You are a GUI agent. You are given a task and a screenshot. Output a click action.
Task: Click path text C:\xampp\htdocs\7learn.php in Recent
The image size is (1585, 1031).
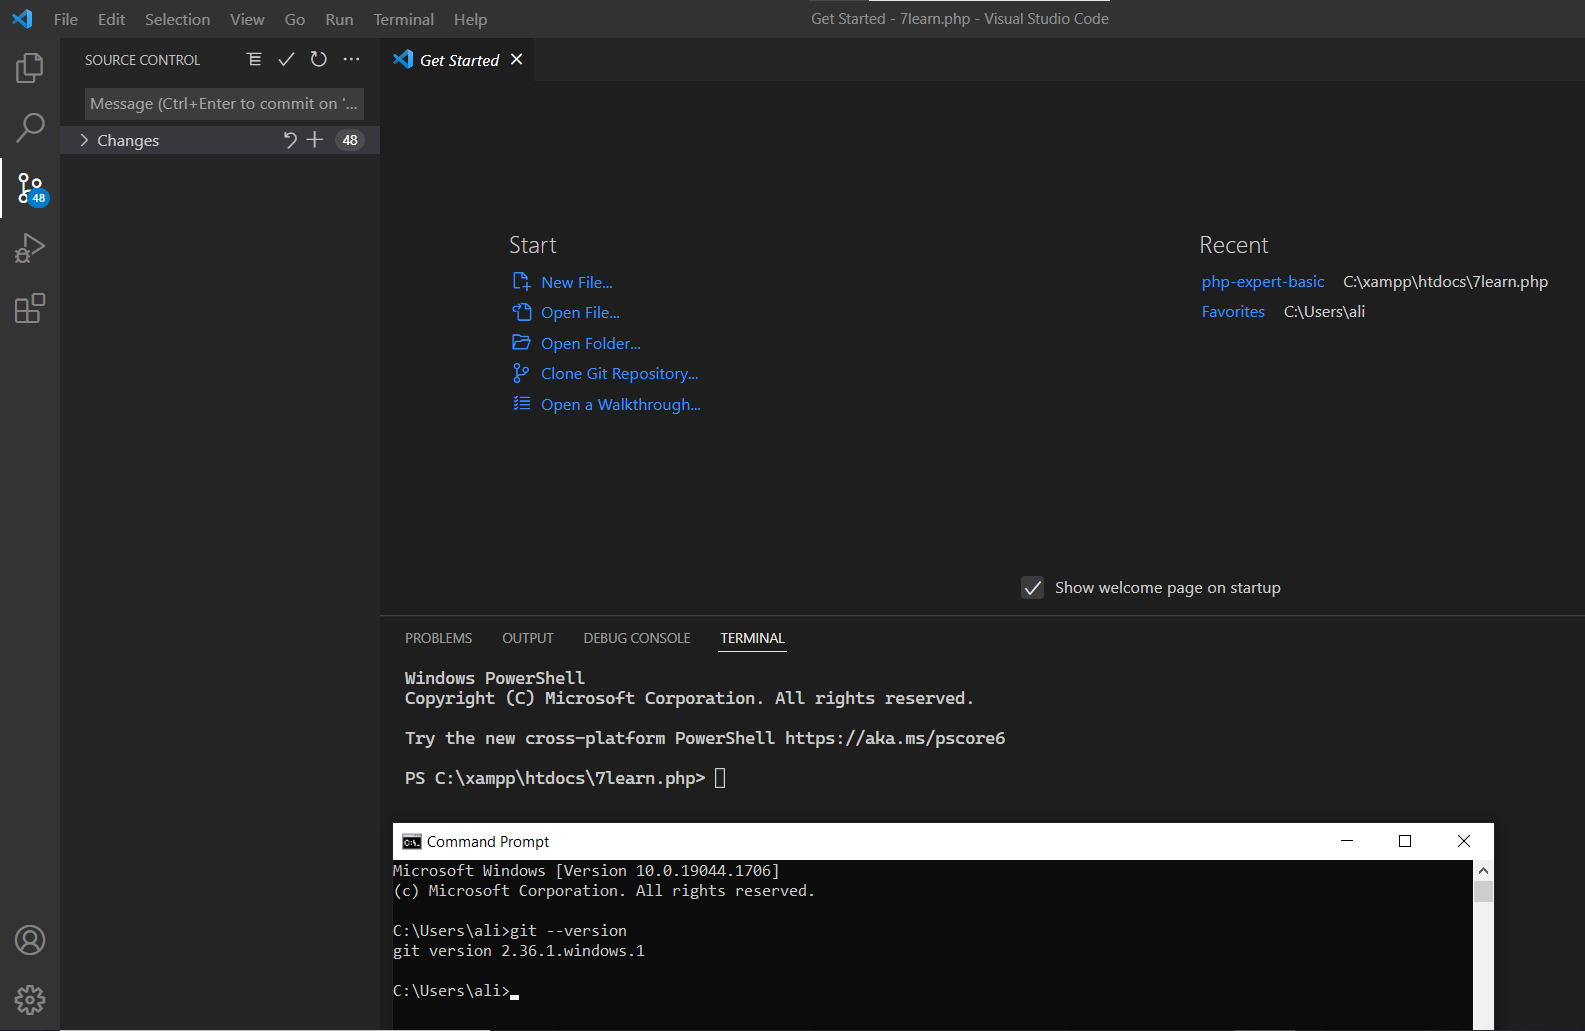pos(1445,282)
